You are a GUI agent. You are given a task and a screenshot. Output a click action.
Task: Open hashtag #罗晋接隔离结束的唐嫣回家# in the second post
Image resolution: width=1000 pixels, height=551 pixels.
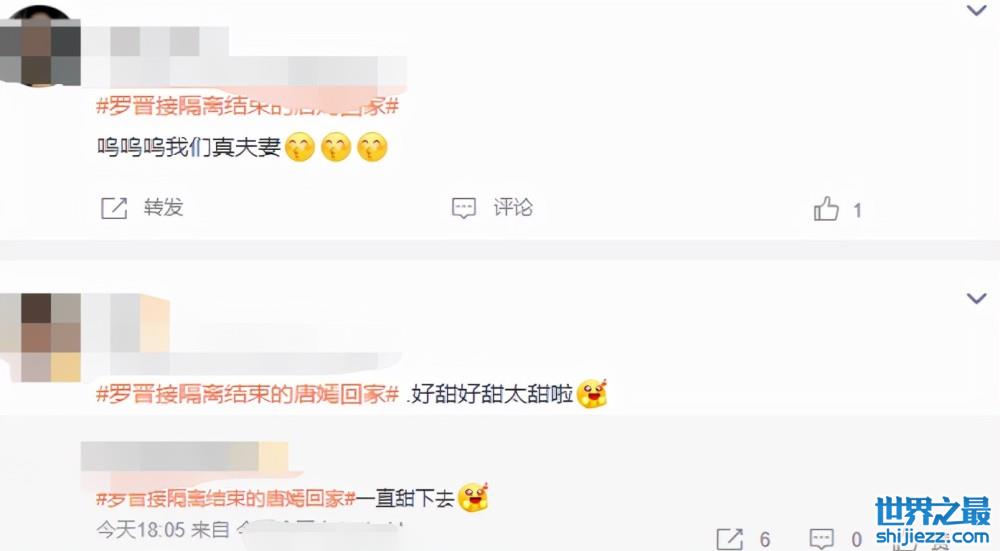(x=247, y=394)
